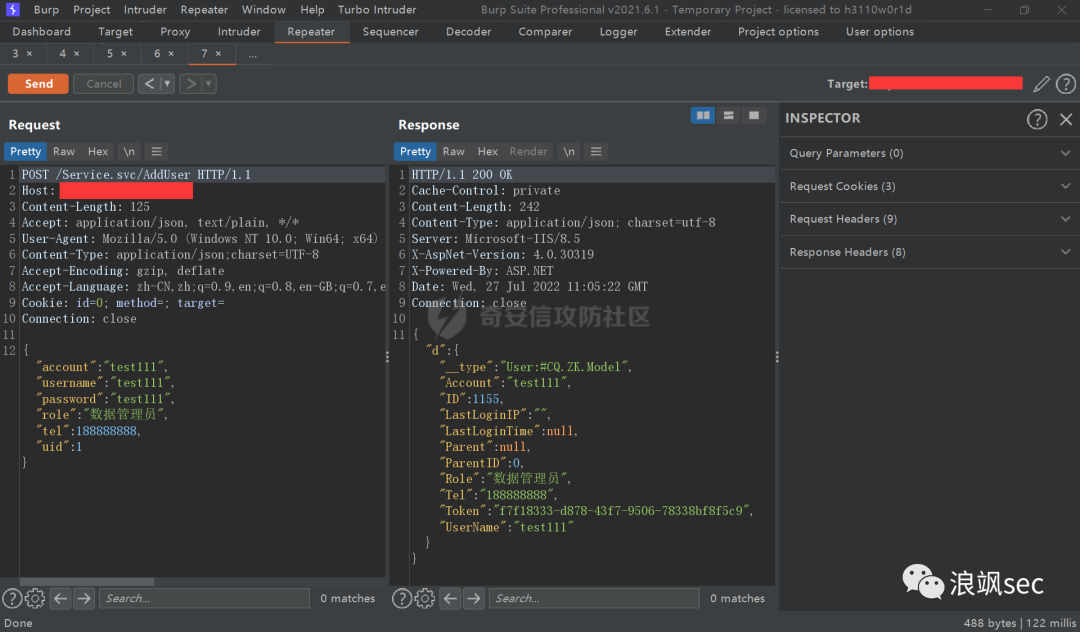This screenshot has width=1080, height=632.
Task: Switch to the Decoder tab
Action: (468, 32)
